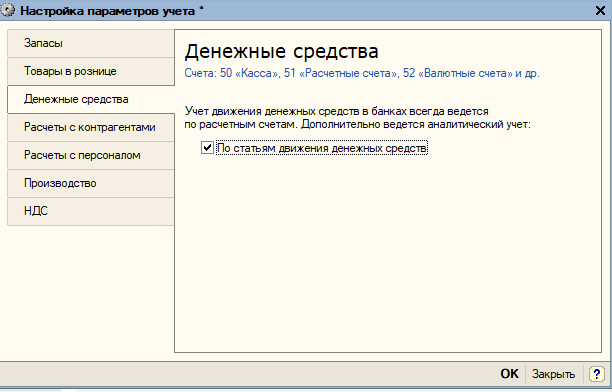
Task: Open the Производство tab
Action: point(91,184)
